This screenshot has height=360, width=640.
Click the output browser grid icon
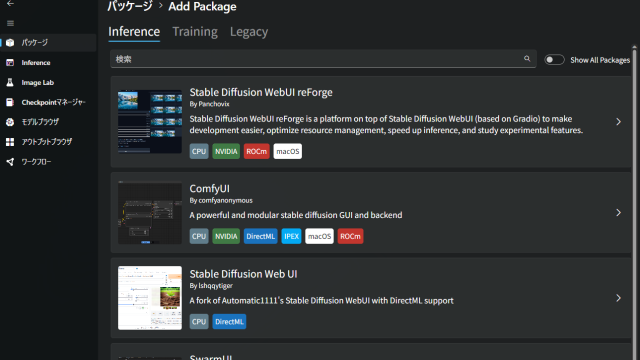click(10, 142)
